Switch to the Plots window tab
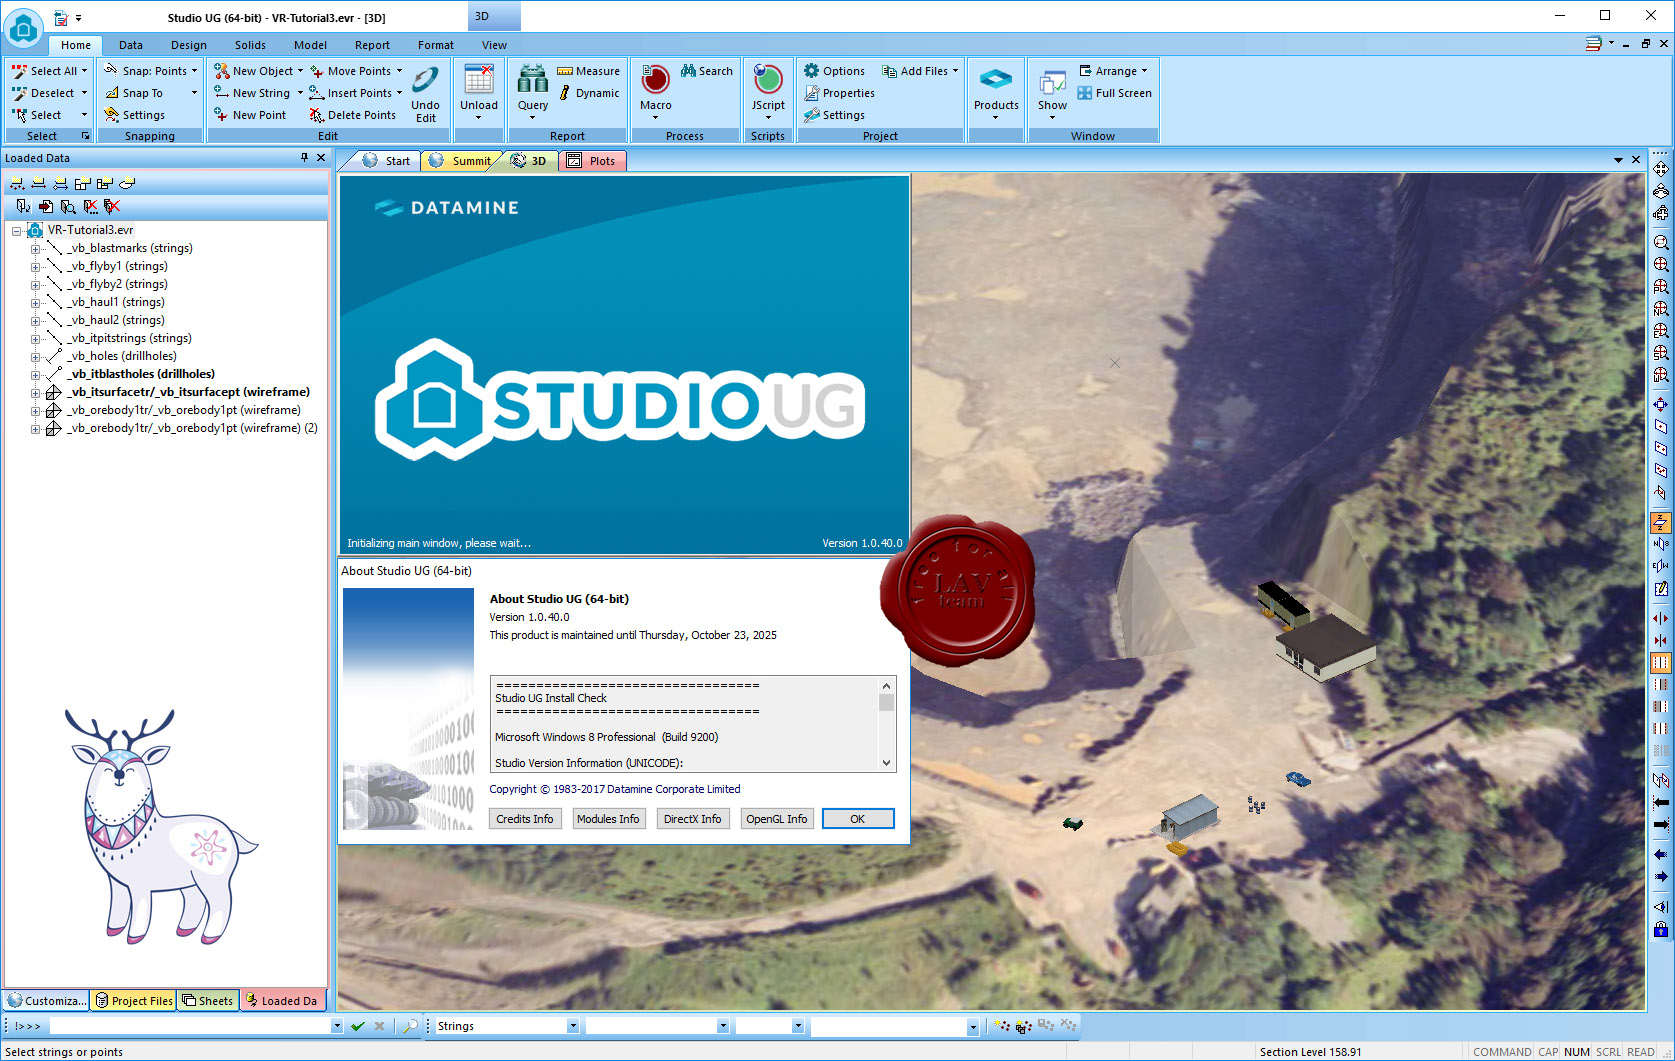The image size is (1675, 1061). [x=592, y=161]
